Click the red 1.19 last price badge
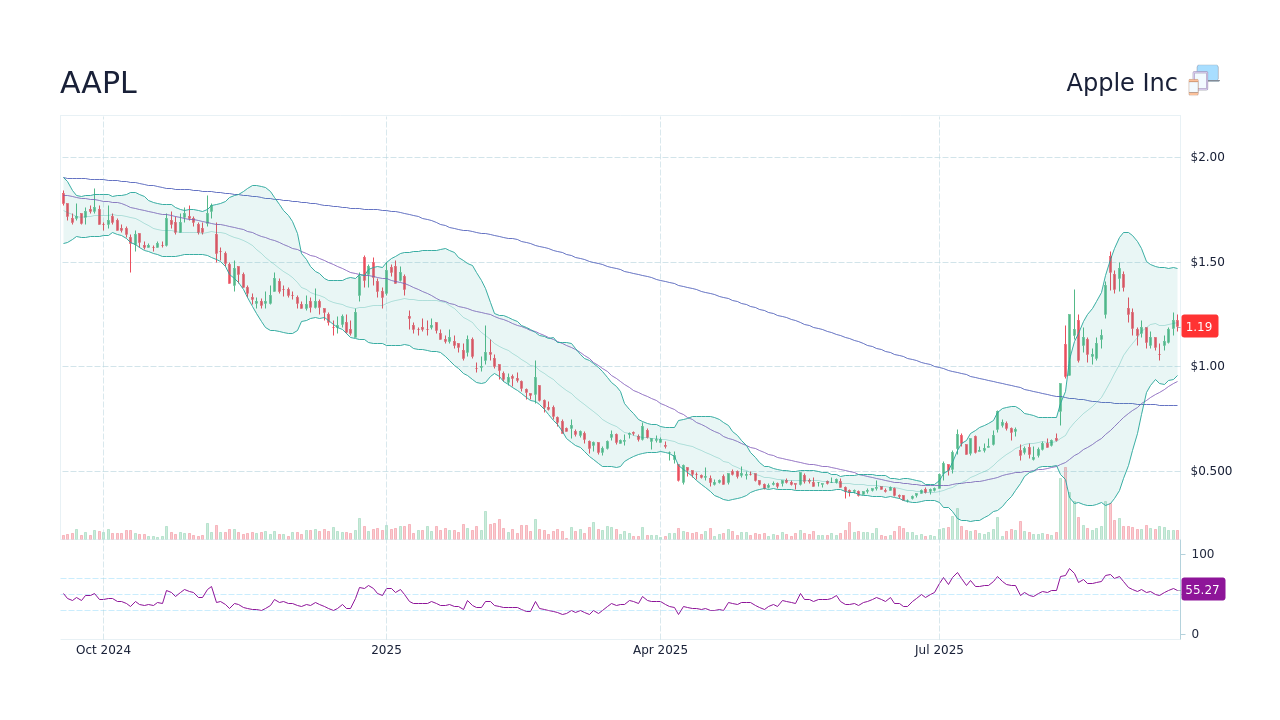Viewport: 1280px width, 720px height. tap(1198, 326)
